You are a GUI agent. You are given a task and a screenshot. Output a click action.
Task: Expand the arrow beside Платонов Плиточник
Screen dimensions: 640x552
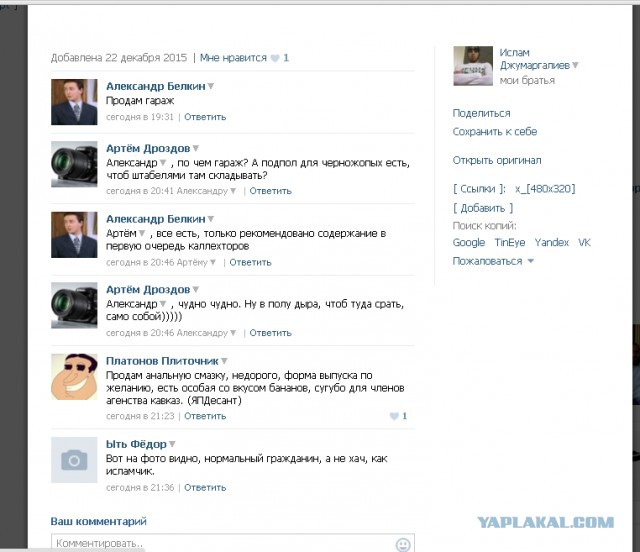224,361
